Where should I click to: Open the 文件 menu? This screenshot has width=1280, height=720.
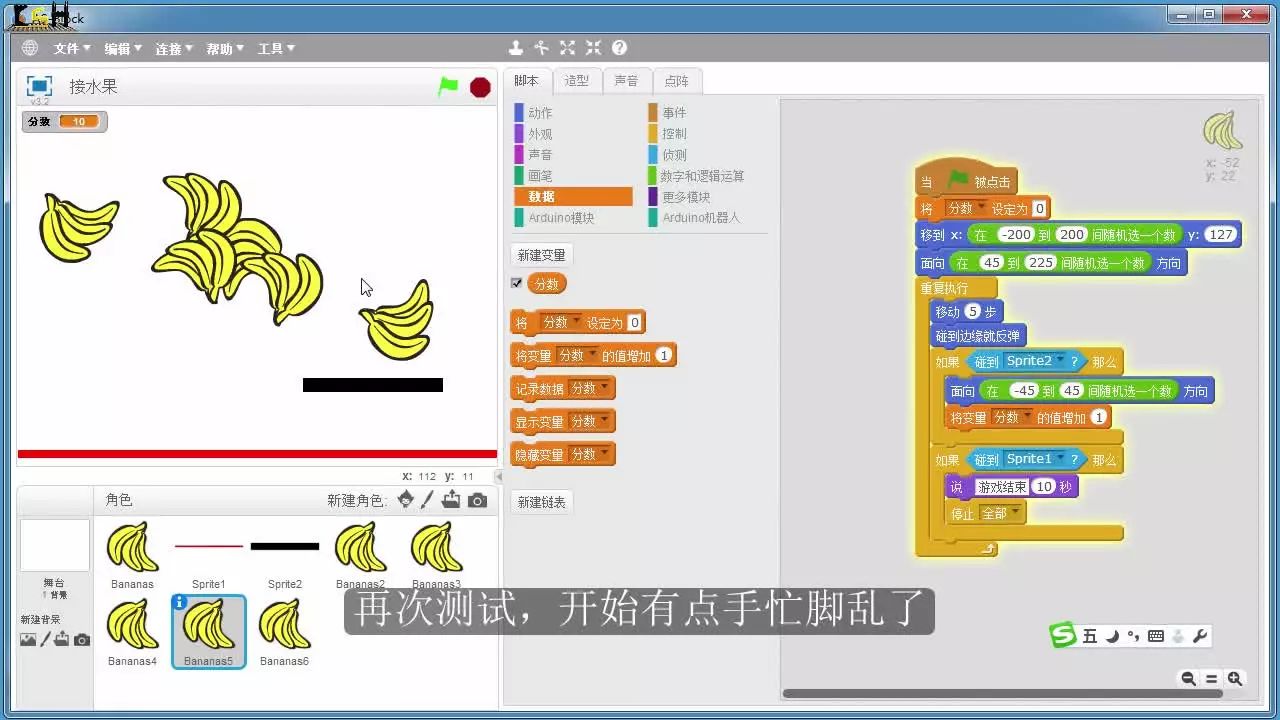coord(71,49)
